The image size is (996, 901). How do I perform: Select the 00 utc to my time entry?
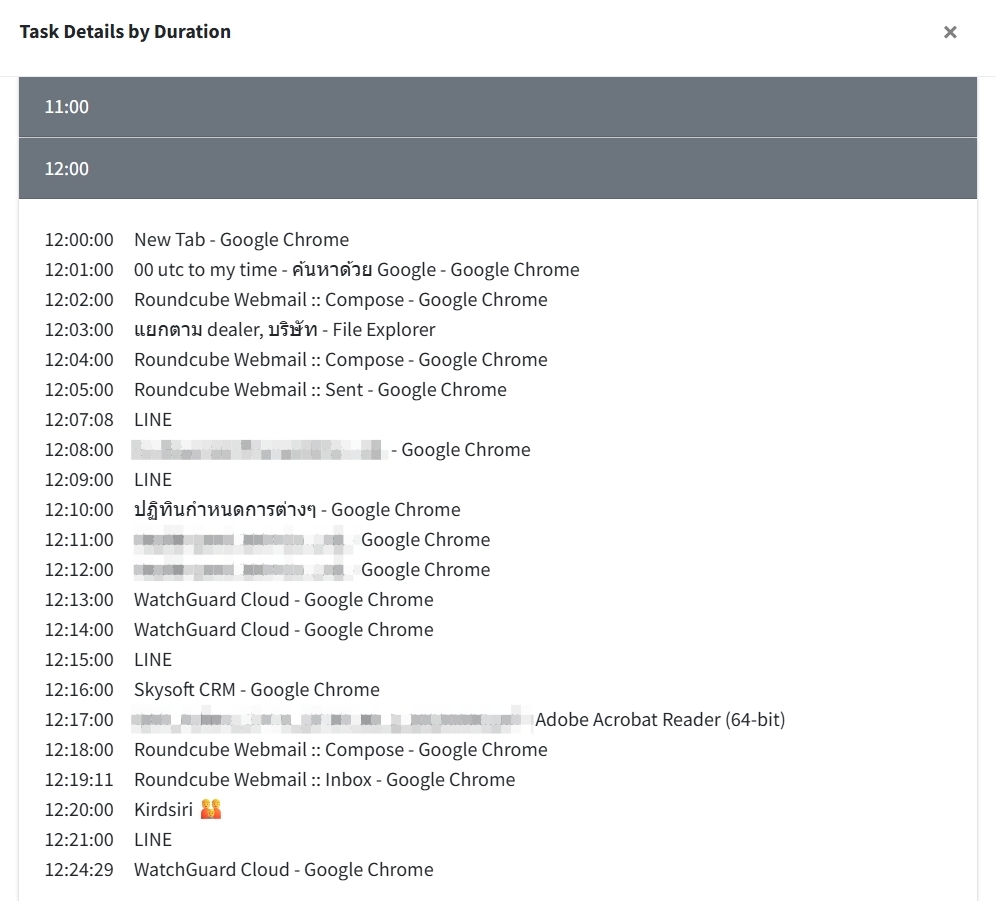(x=312, y=269)
